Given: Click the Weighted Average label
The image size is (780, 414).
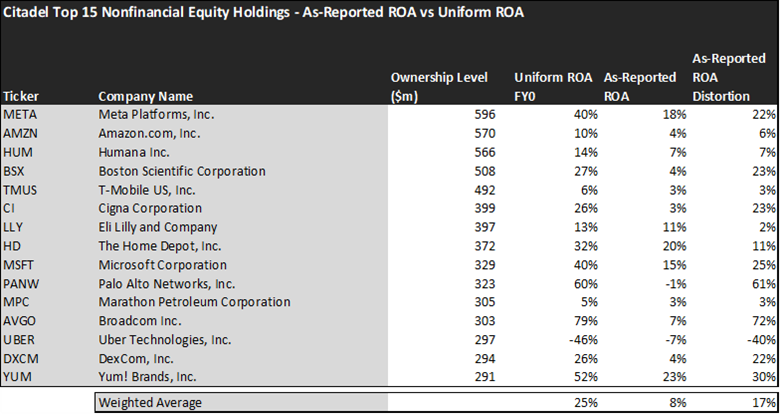Looking at the screenshot, I should pos(150,403).
